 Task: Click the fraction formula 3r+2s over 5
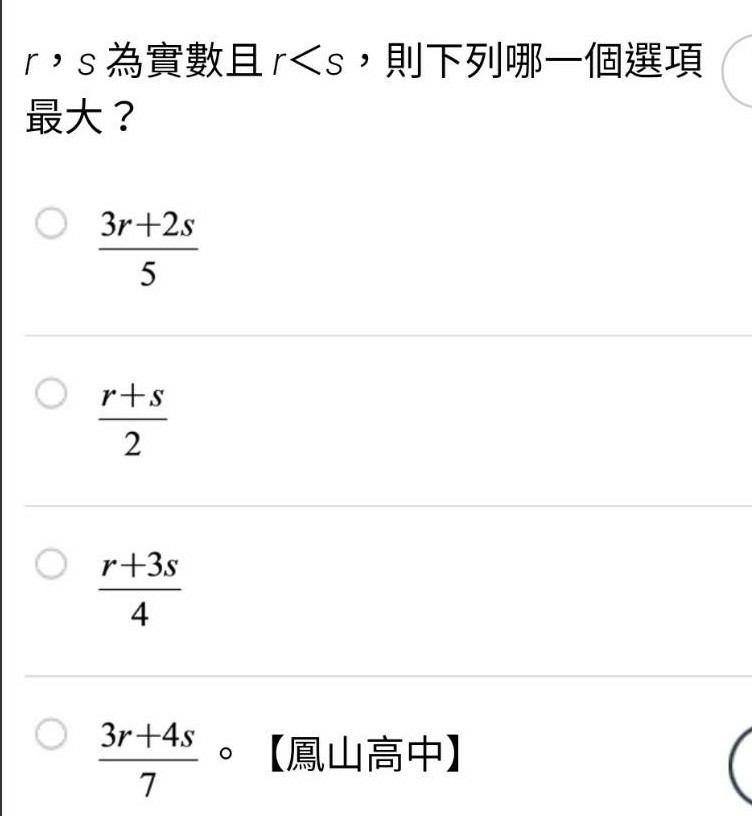[x=148, y=248]
